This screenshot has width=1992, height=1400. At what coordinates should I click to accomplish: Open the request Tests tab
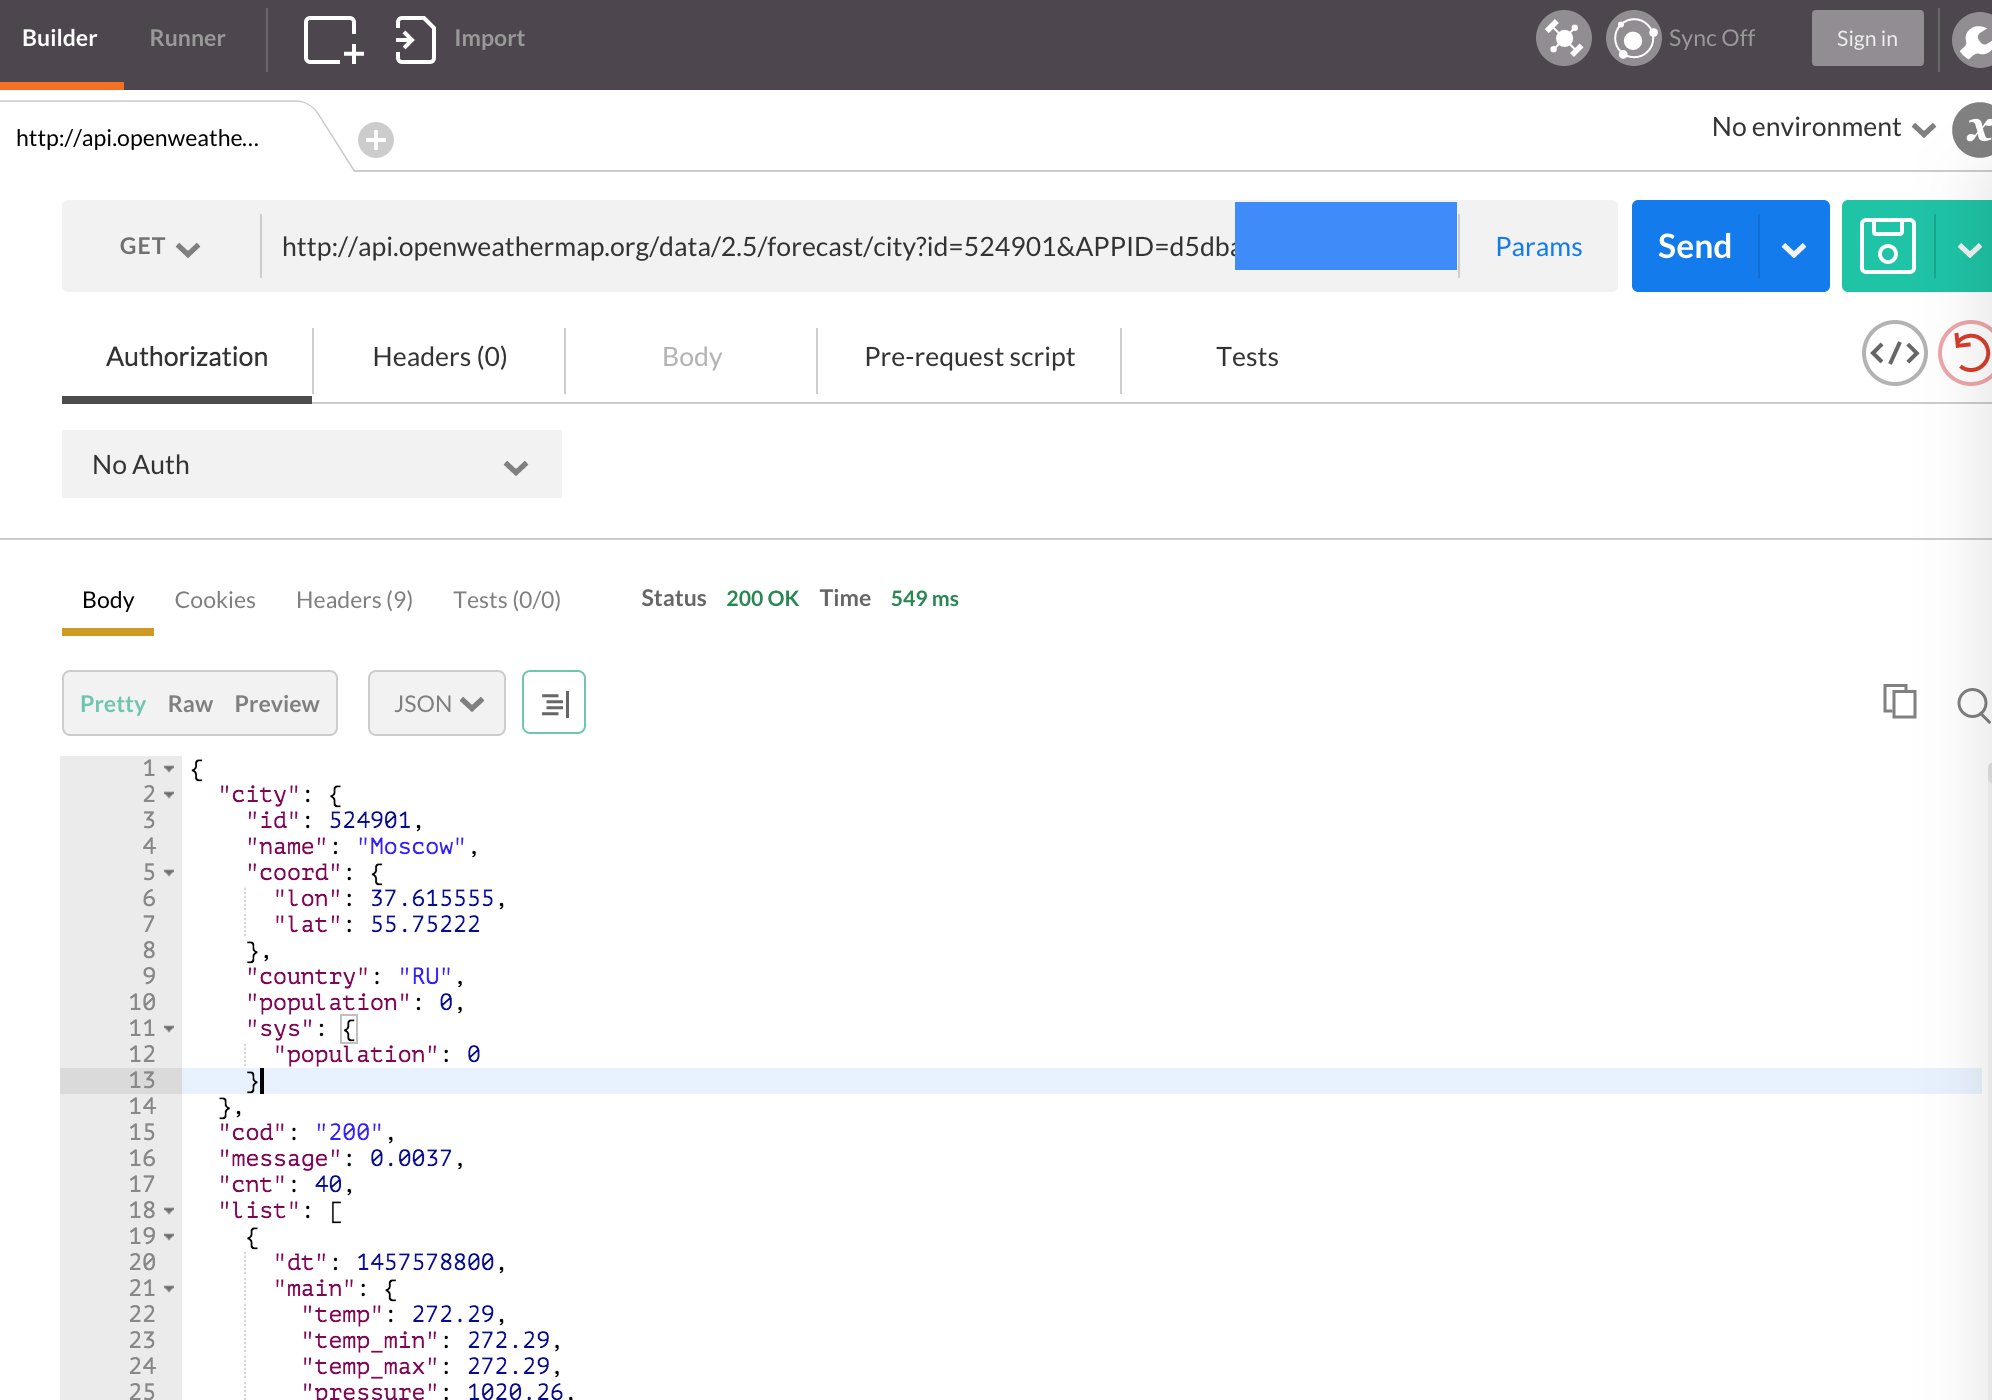1247,357
